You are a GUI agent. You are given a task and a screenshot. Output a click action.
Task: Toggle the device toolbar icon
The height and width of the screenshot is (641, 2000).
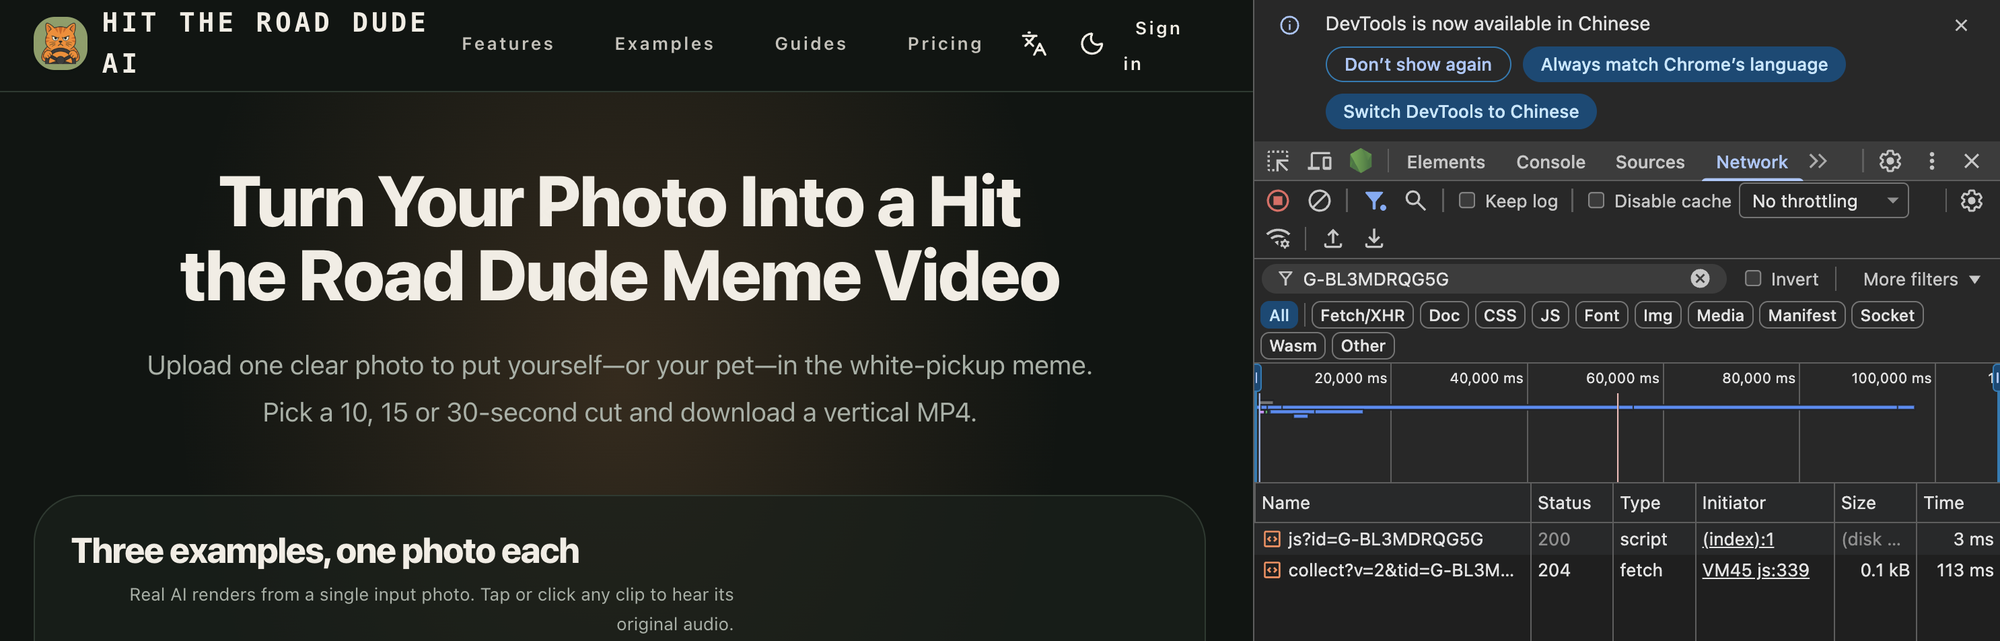(1320, 161)
